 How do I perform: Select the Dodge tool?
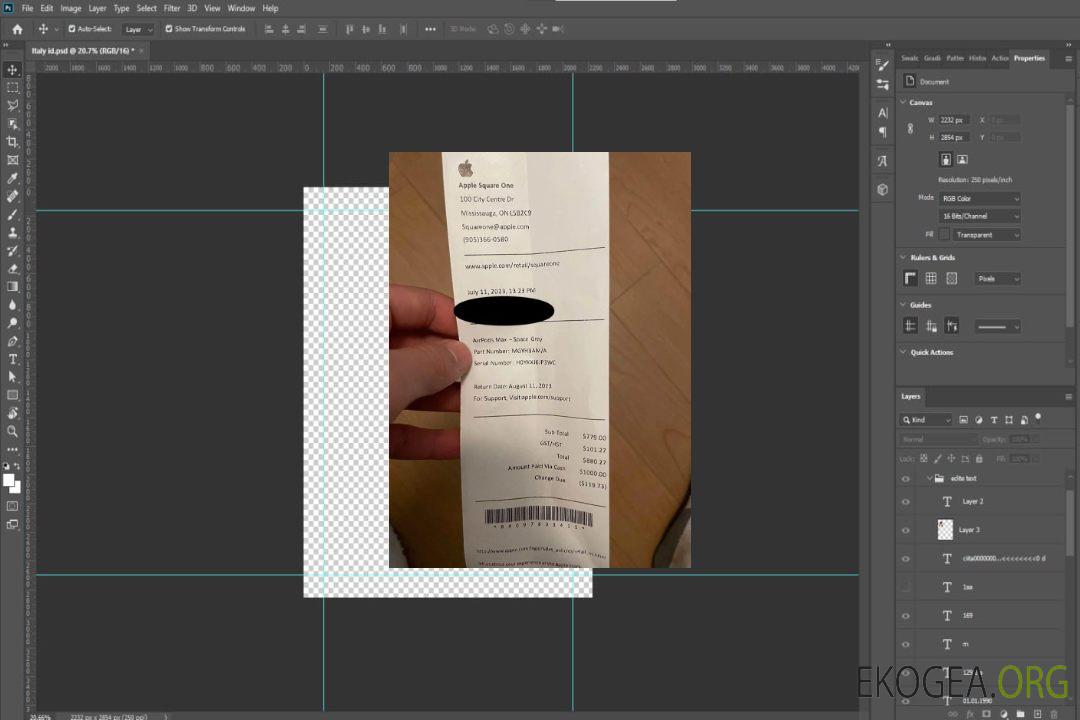(12, 322)
